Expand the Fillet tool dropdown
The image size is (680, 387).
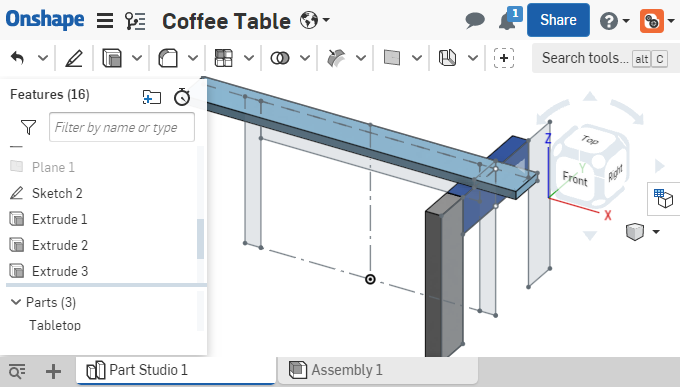click(193, 58)
